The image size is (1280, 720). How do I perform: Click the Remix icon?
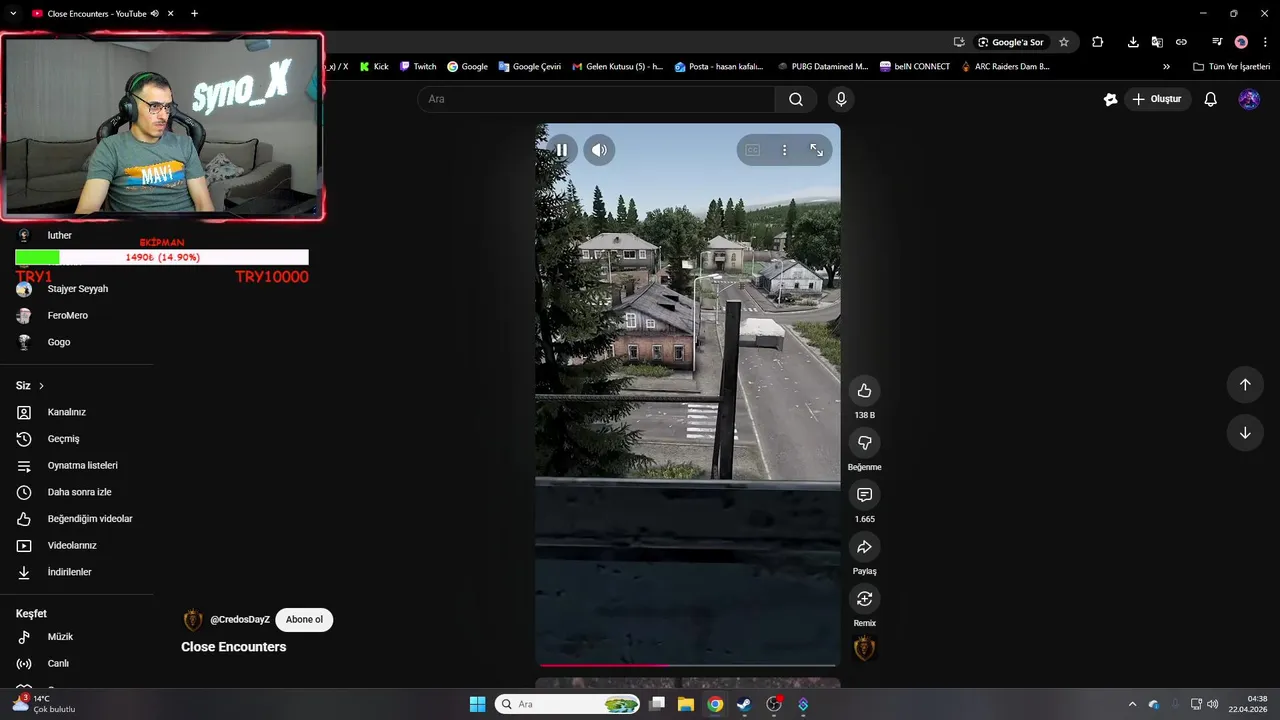864,599
